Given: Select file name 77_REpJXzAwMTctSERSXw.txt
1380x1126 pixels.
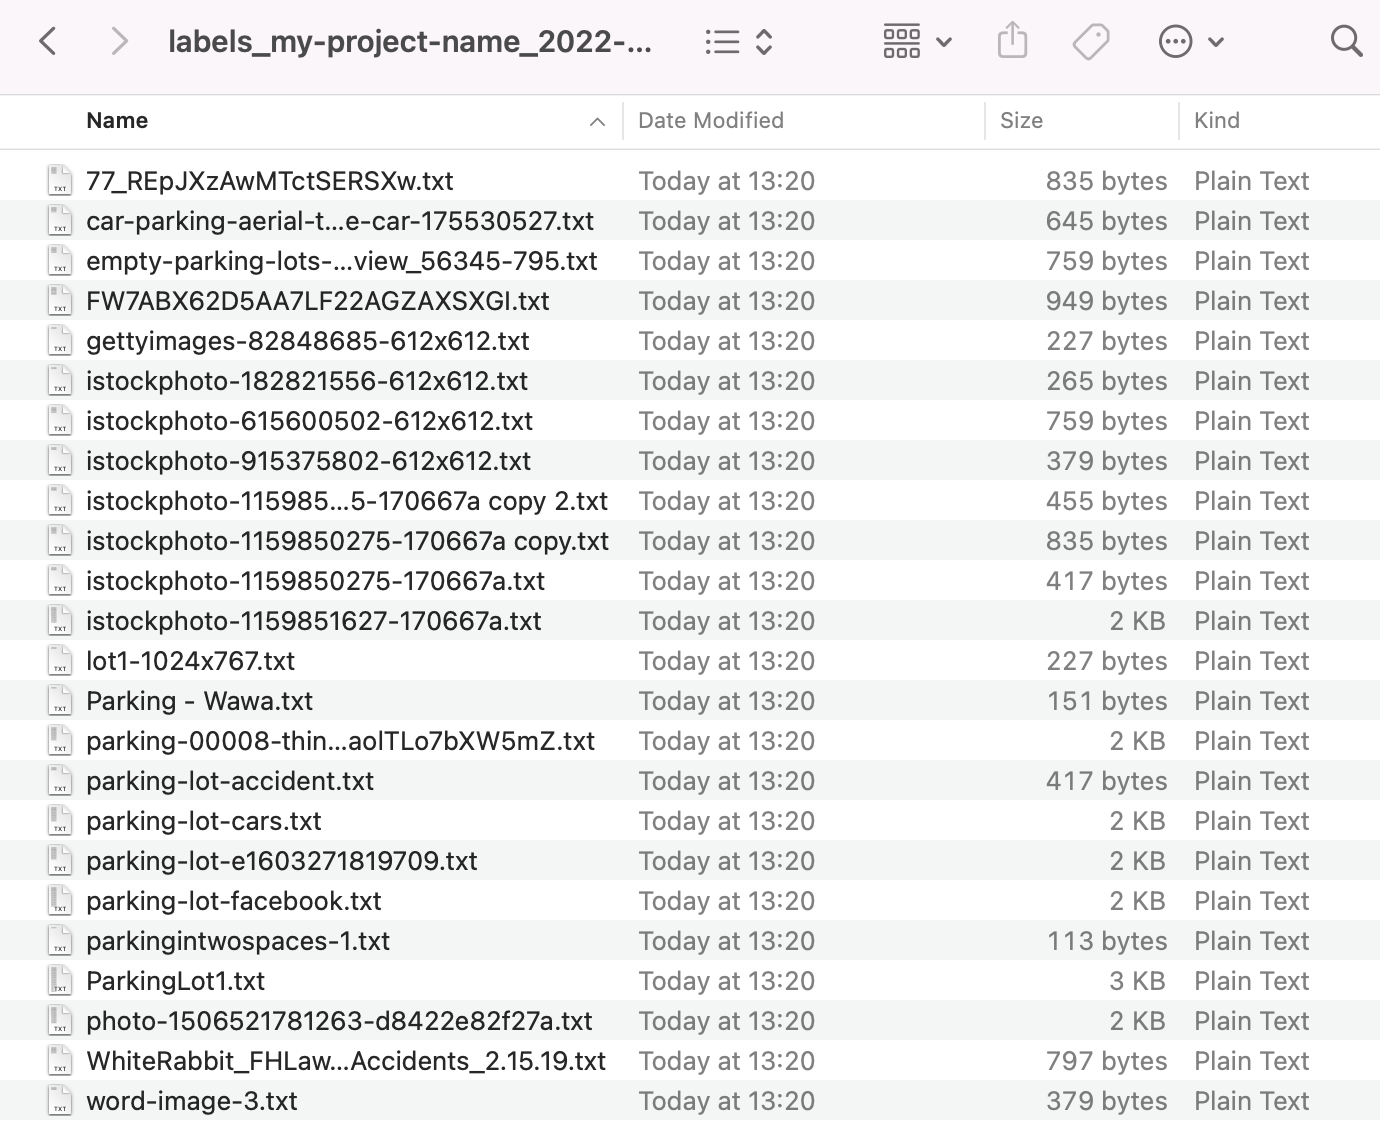Looking at the screenshot, I should tap(270, 181).
